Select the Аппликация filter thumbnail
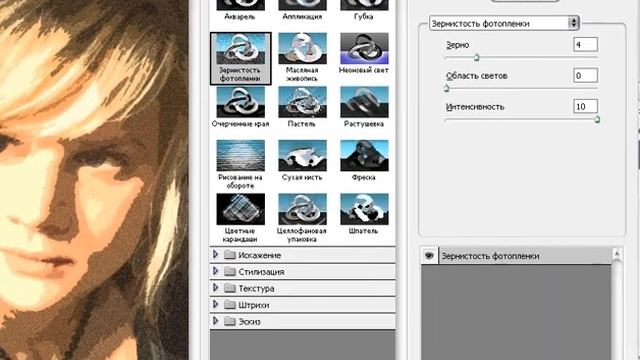Viewport: 640px width, 360px height. (x=302, y=5)
